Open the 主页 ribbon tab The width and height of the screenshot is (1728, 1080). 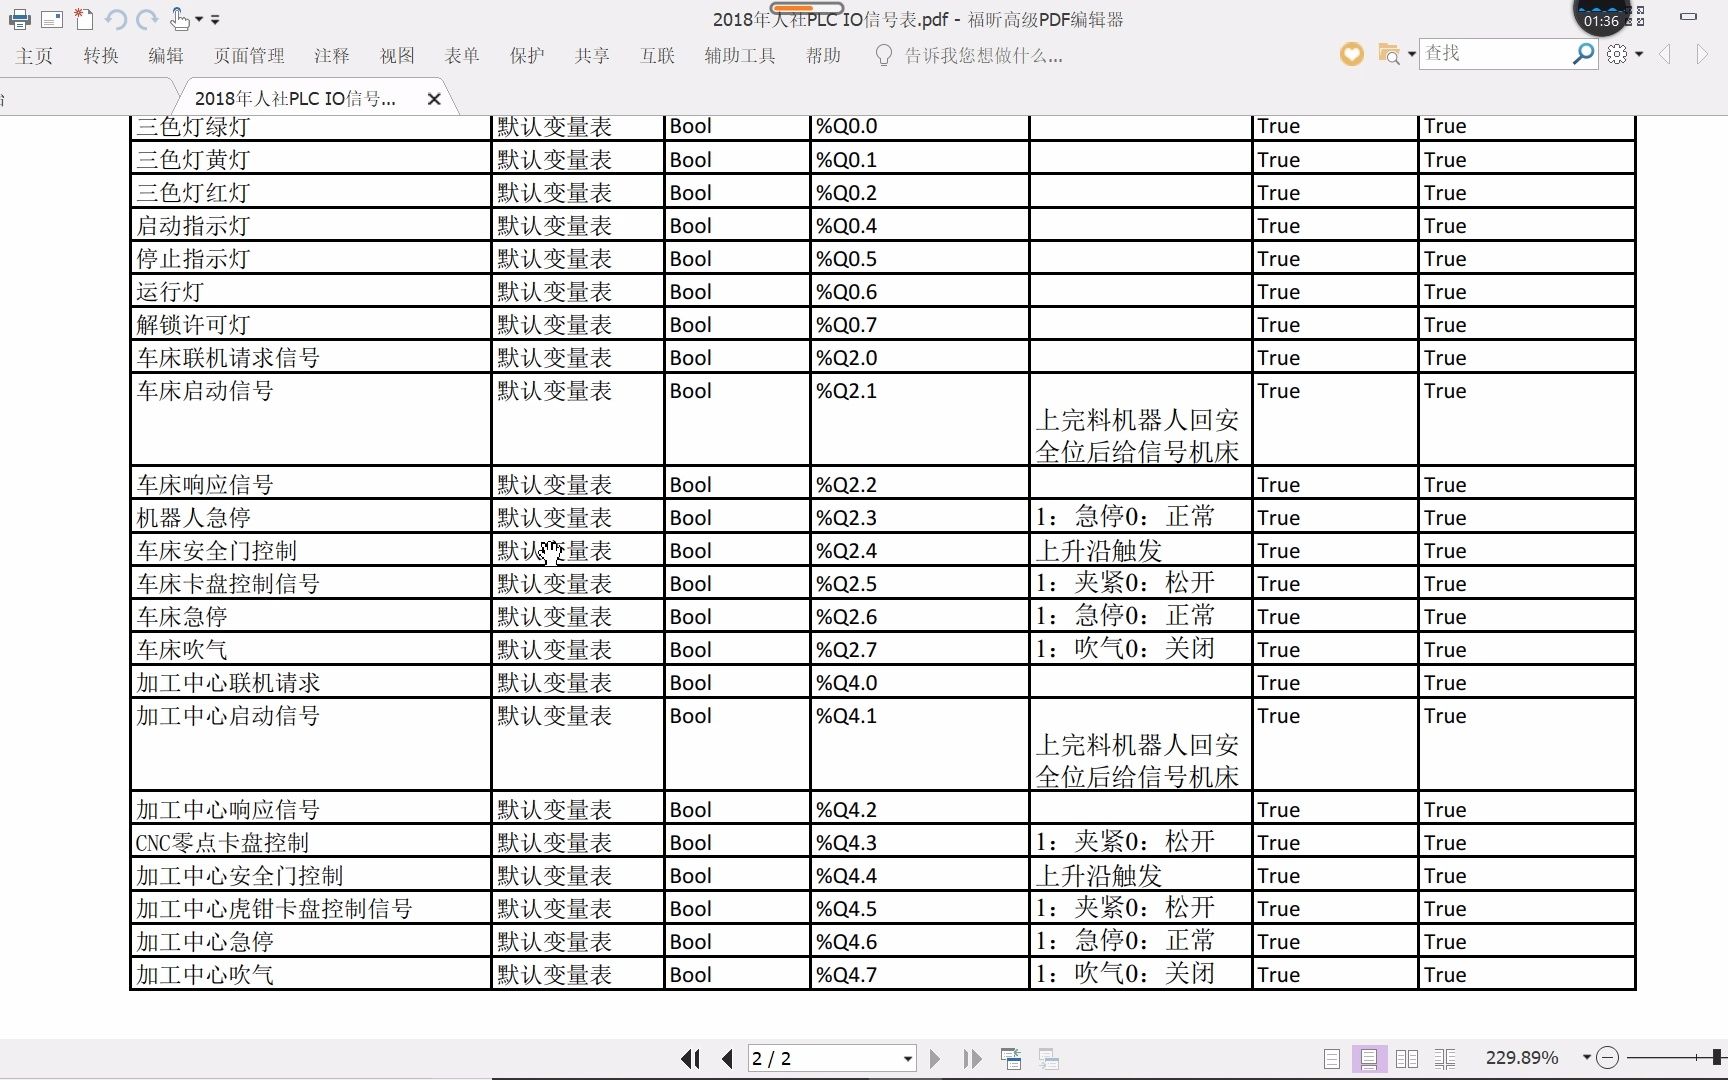(x=34, y=56)
